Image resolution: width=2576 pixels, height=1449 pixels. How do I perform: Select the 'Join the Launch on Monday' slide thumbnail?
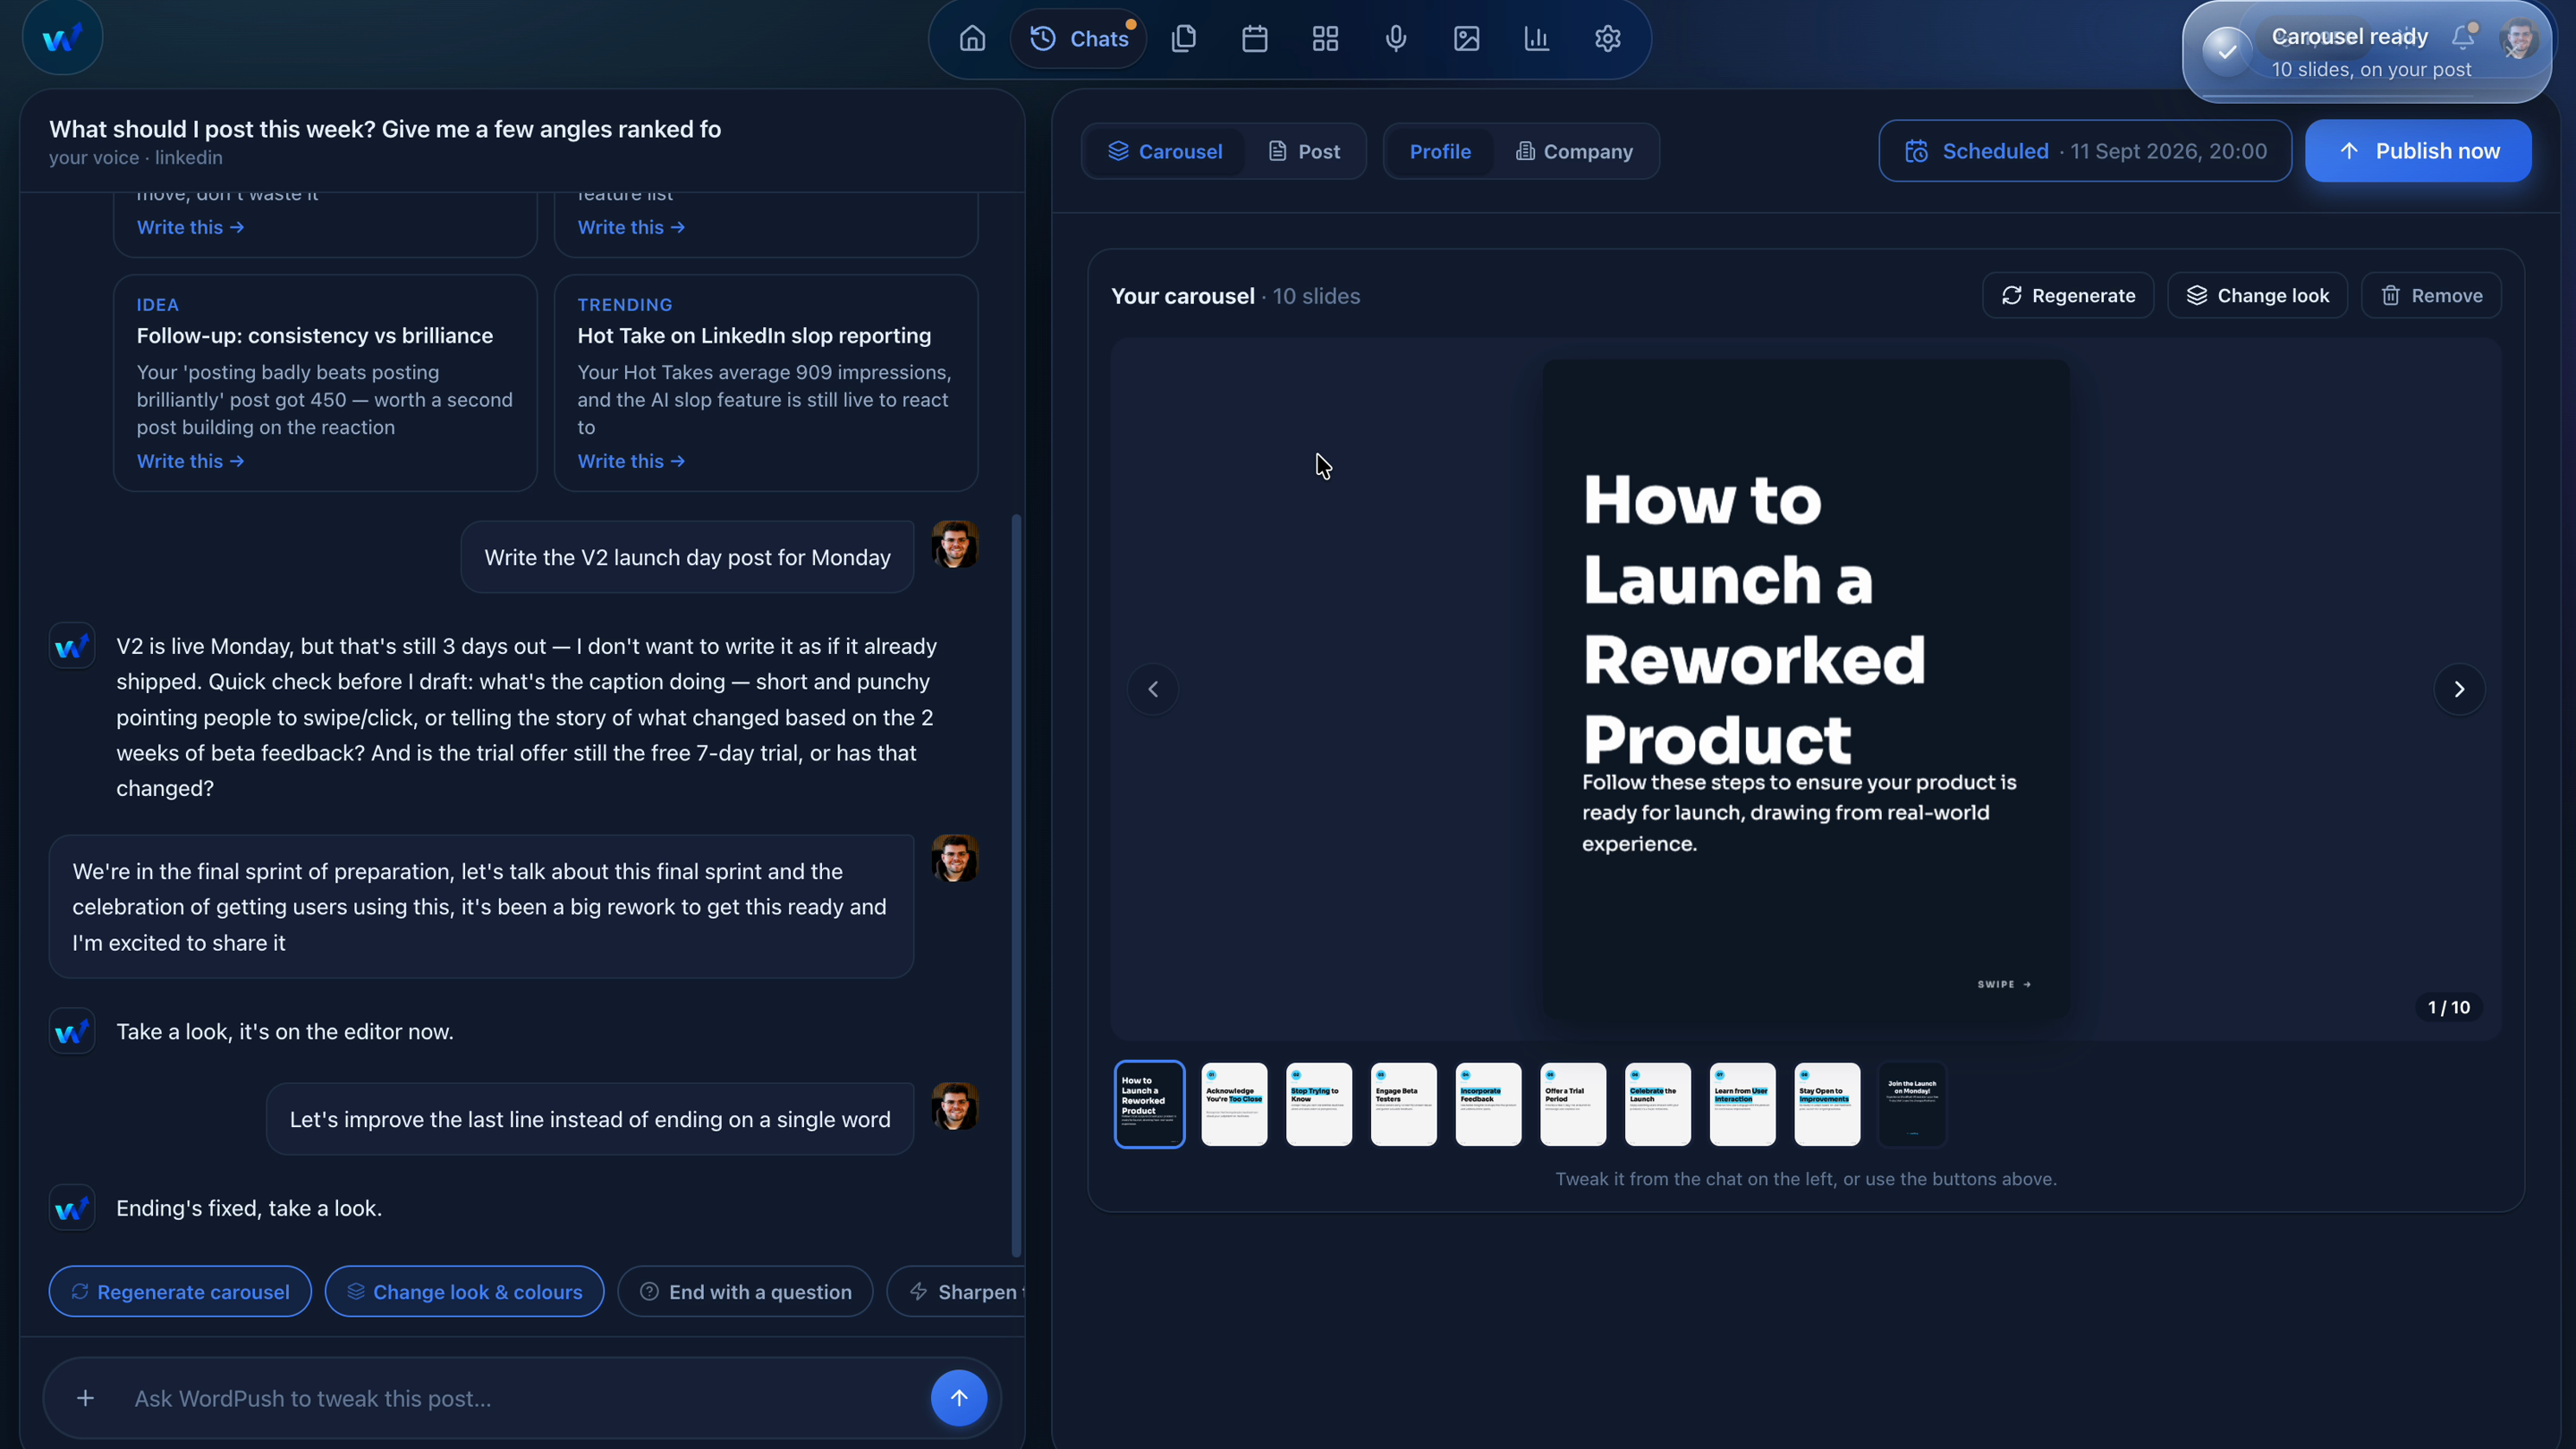point(1912,1104)
